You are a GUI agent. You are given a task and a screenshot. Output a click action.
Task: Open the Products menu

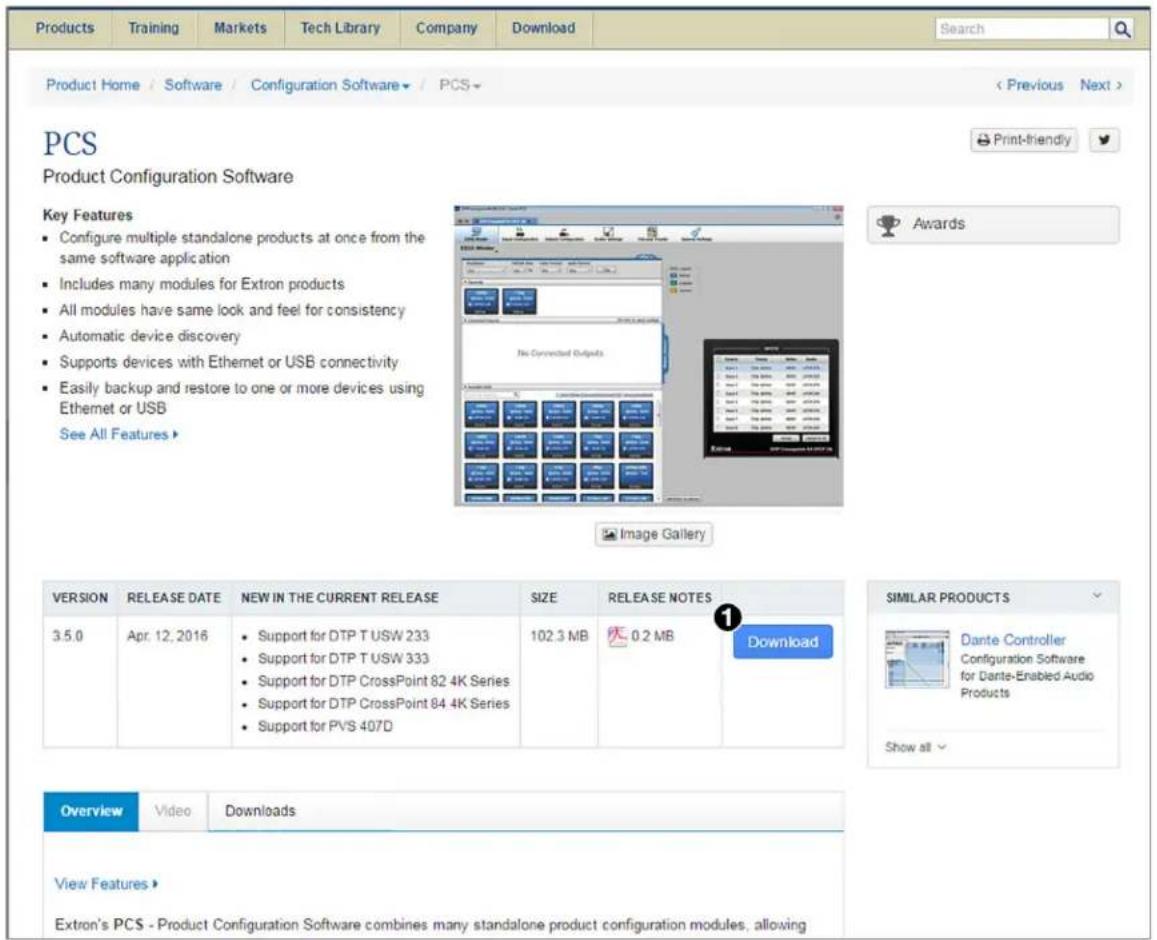pyautogui.click(x=65, y=28)
